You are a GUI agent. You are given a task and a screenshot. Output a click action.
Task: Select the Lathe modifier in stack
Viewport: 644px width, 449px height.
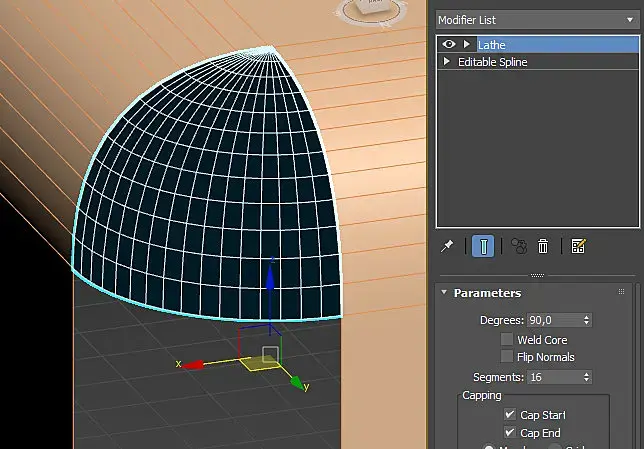tap(558, 44)
